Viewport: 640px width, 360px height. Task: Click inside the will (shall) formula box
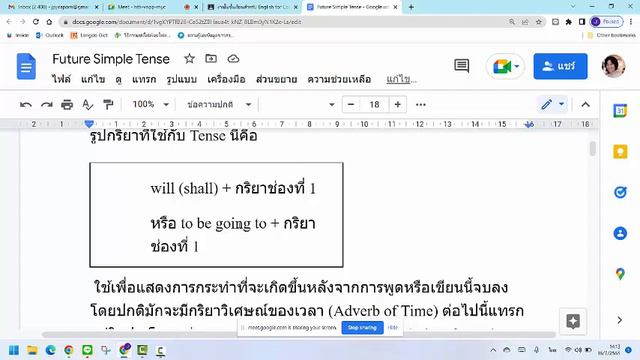click(216, 215)
